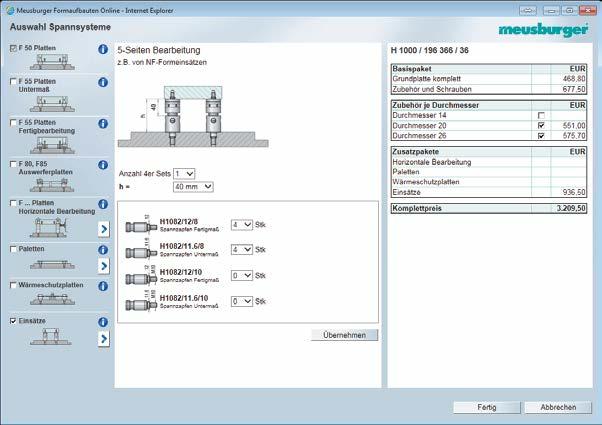602x425 pixels.
Task: Click arrow button under Horizontale Bearbeitung
Action: pyautogui.click(x=104, y=229)
